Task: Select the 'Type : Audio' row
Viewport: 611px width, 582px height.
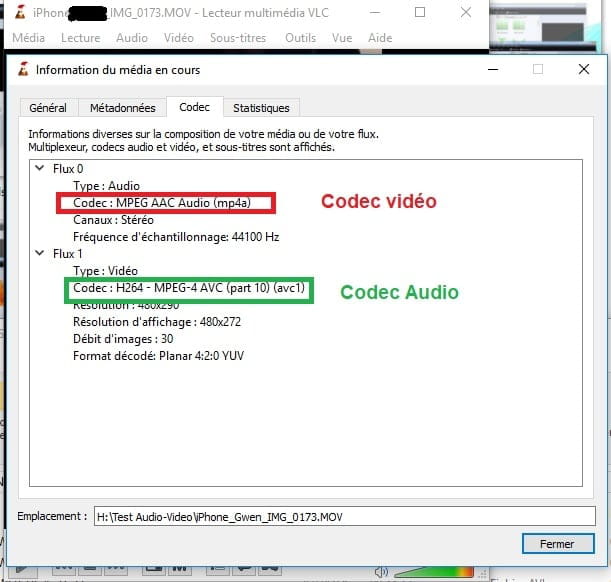Action: point(106,186)
